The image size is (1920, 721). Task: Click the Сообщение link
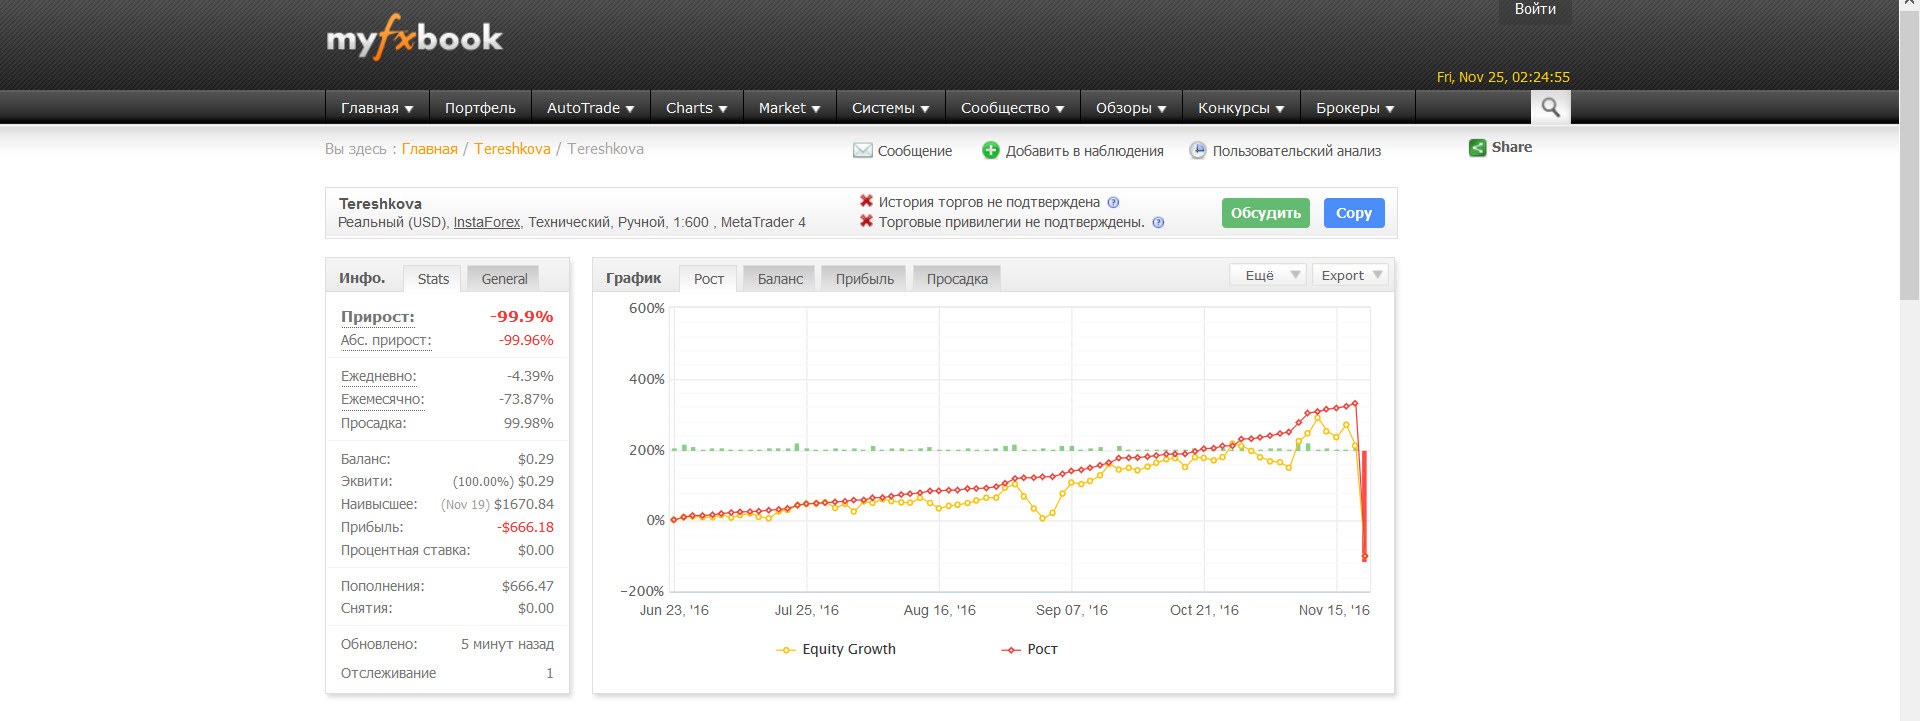coord(915,151)
